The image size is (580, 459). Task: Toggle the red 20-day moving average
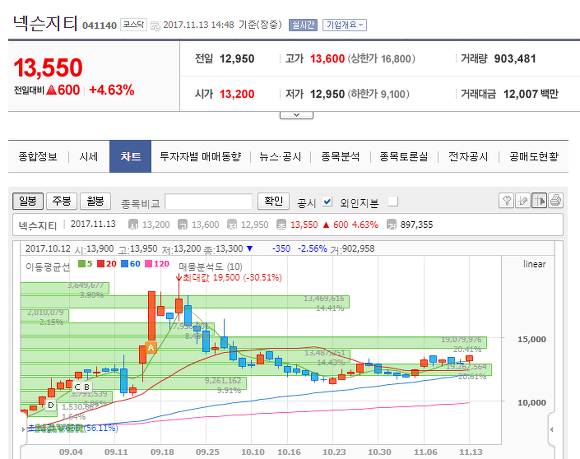(107, 264)
